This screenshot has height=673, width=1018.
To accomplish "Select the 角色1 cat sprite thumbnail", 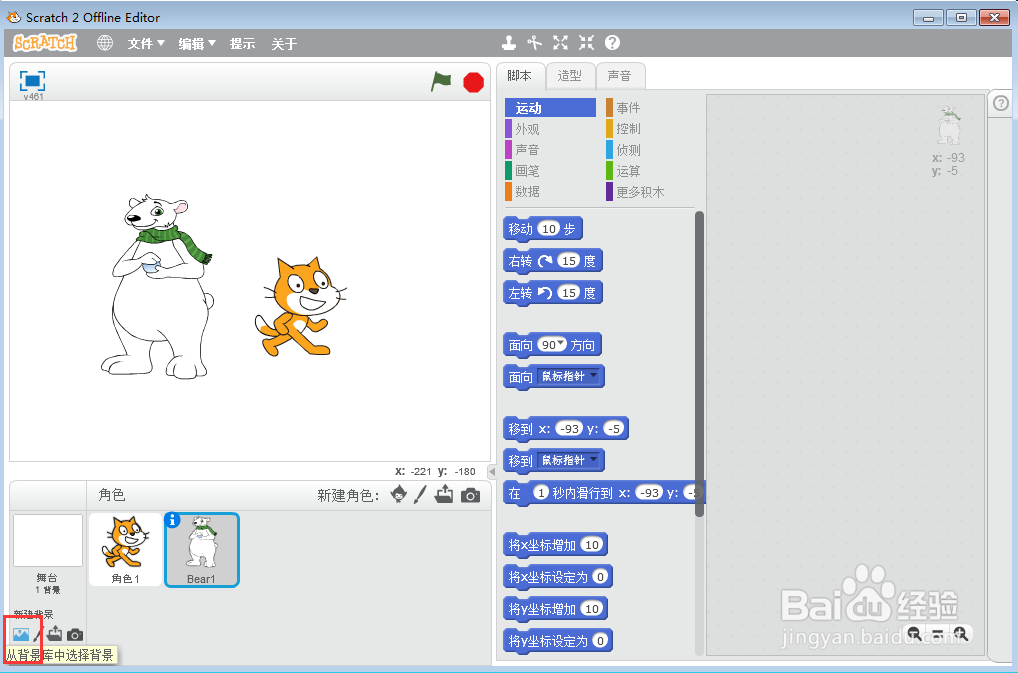I will [x=125, y=550].
